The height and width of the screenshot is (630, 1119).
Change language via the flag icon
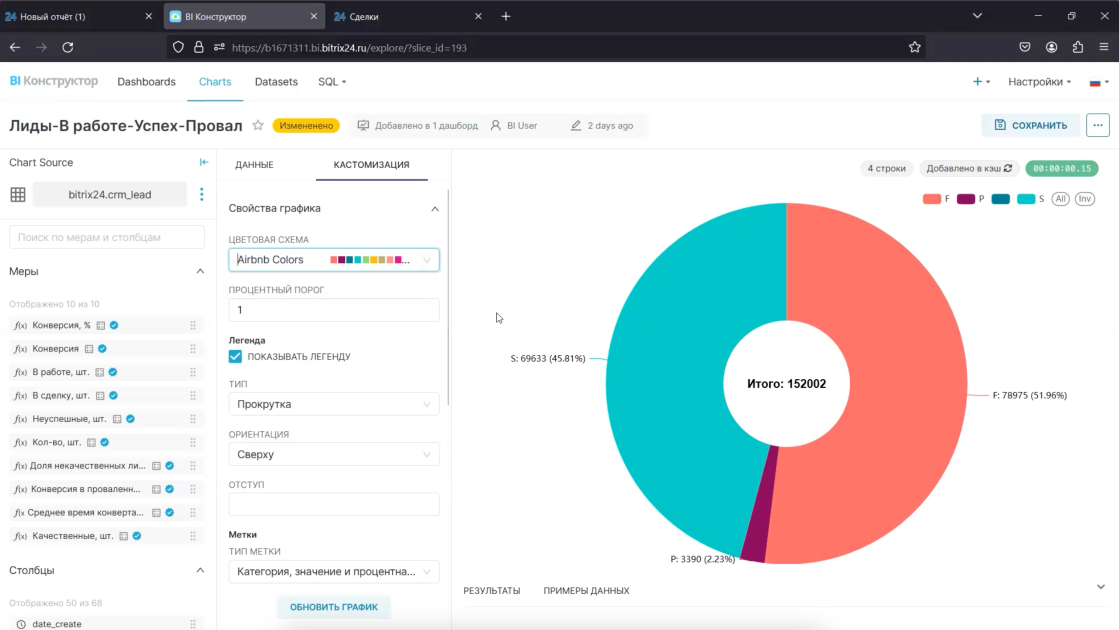[x=1098, y=82]
